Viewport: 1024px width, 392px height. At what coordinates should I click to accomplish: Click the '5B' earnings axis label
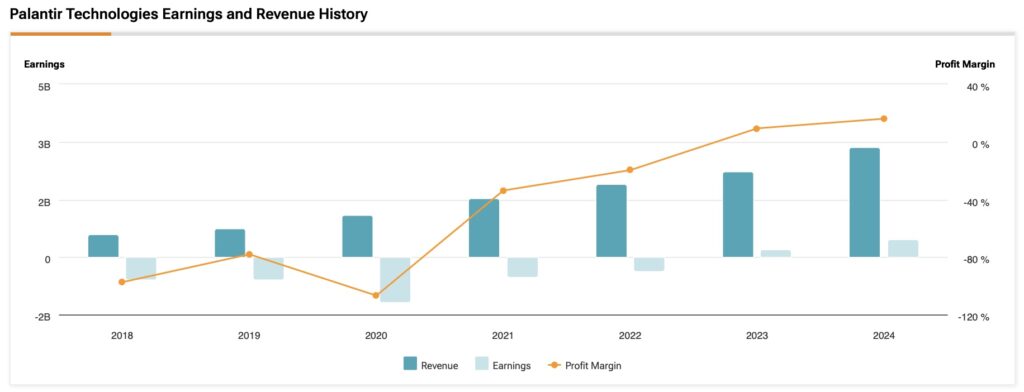click(x=44, y=86)
